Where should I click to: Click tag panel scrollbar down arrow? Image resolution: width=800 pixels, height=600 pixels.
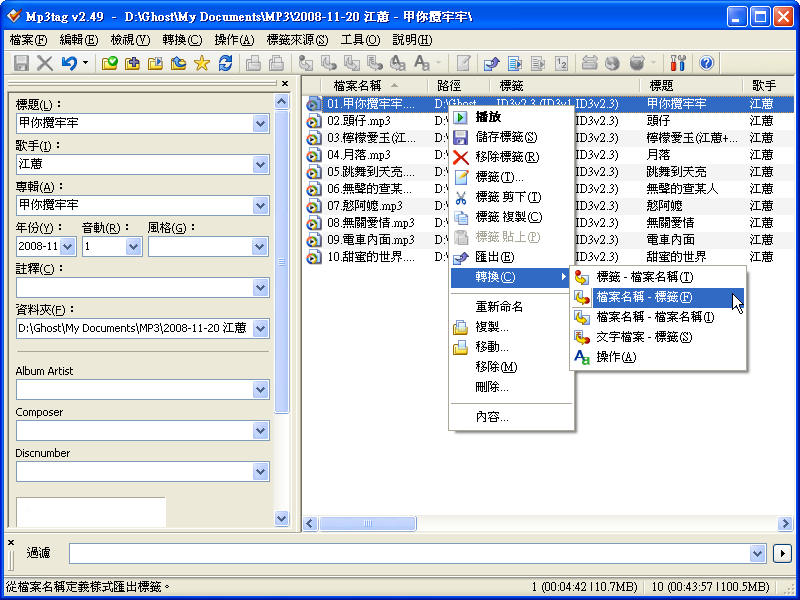click(x=282, y=518)
